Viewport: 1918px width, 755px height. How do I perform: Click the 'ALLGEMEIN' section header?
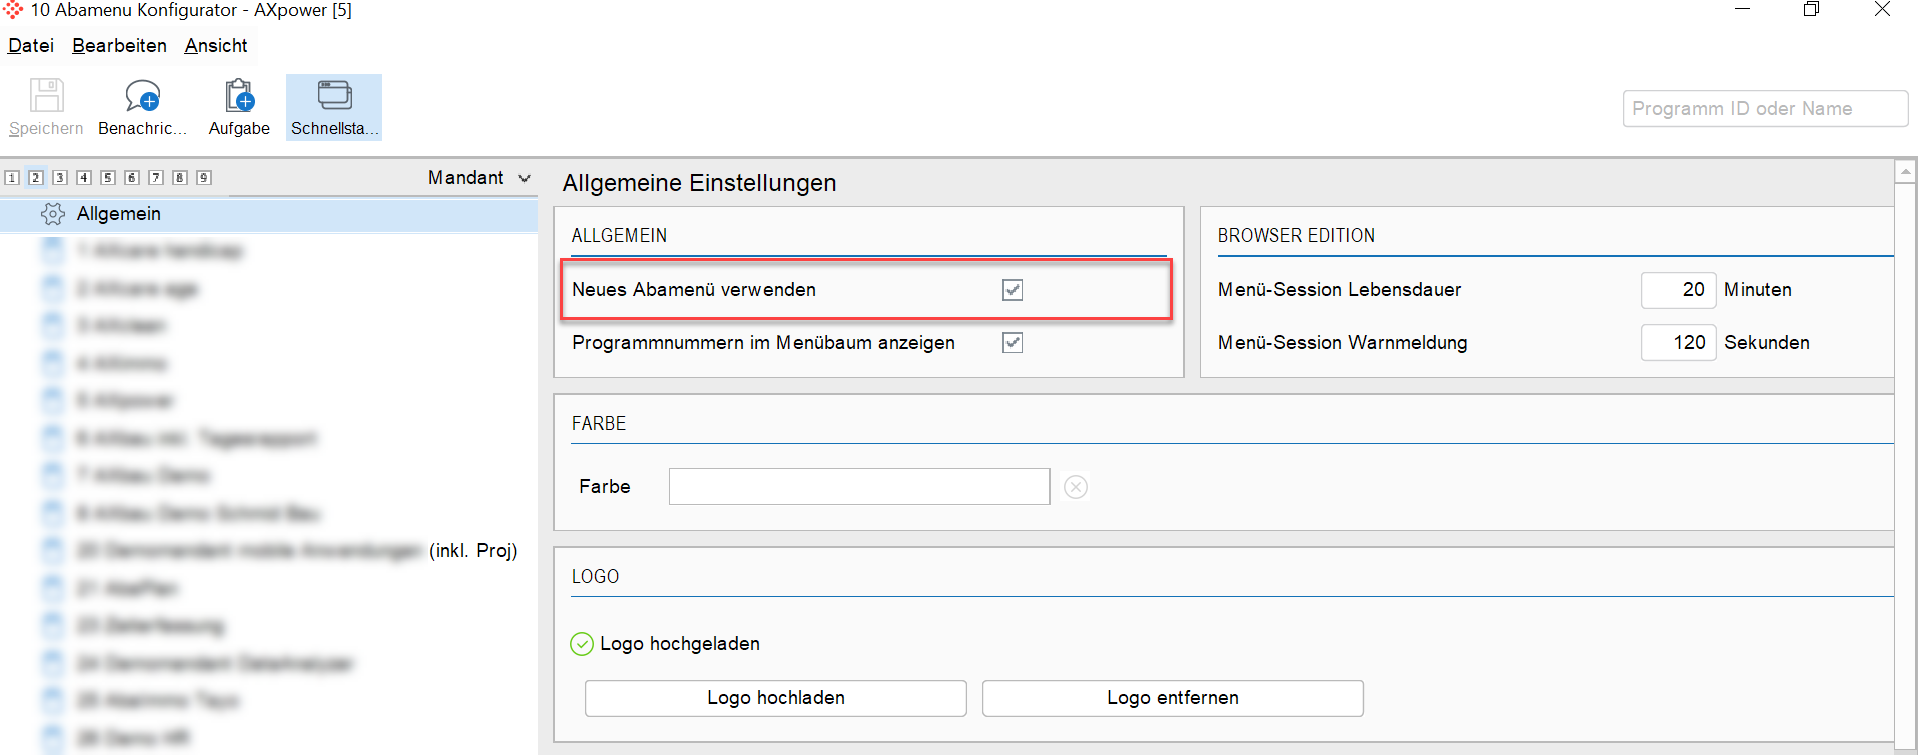(619, 236)
